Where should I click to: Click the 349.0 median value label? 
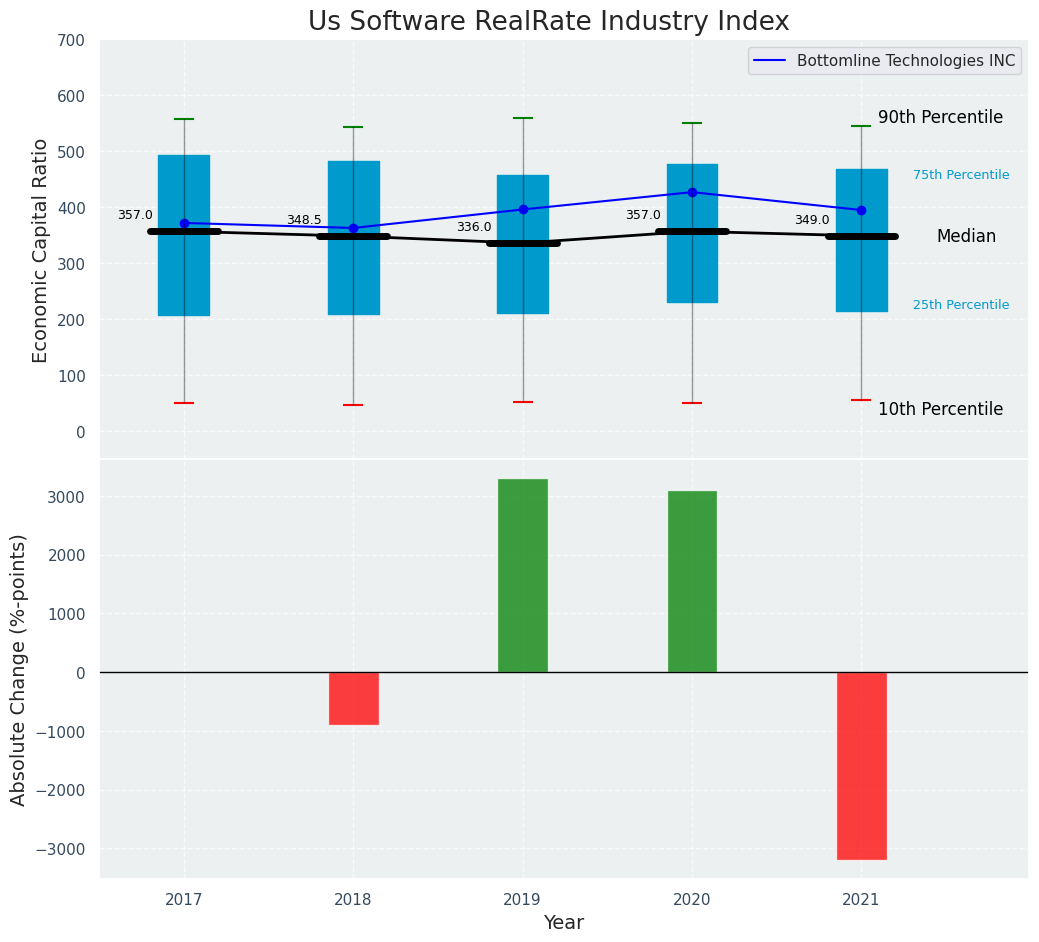[x=812, y=220]
